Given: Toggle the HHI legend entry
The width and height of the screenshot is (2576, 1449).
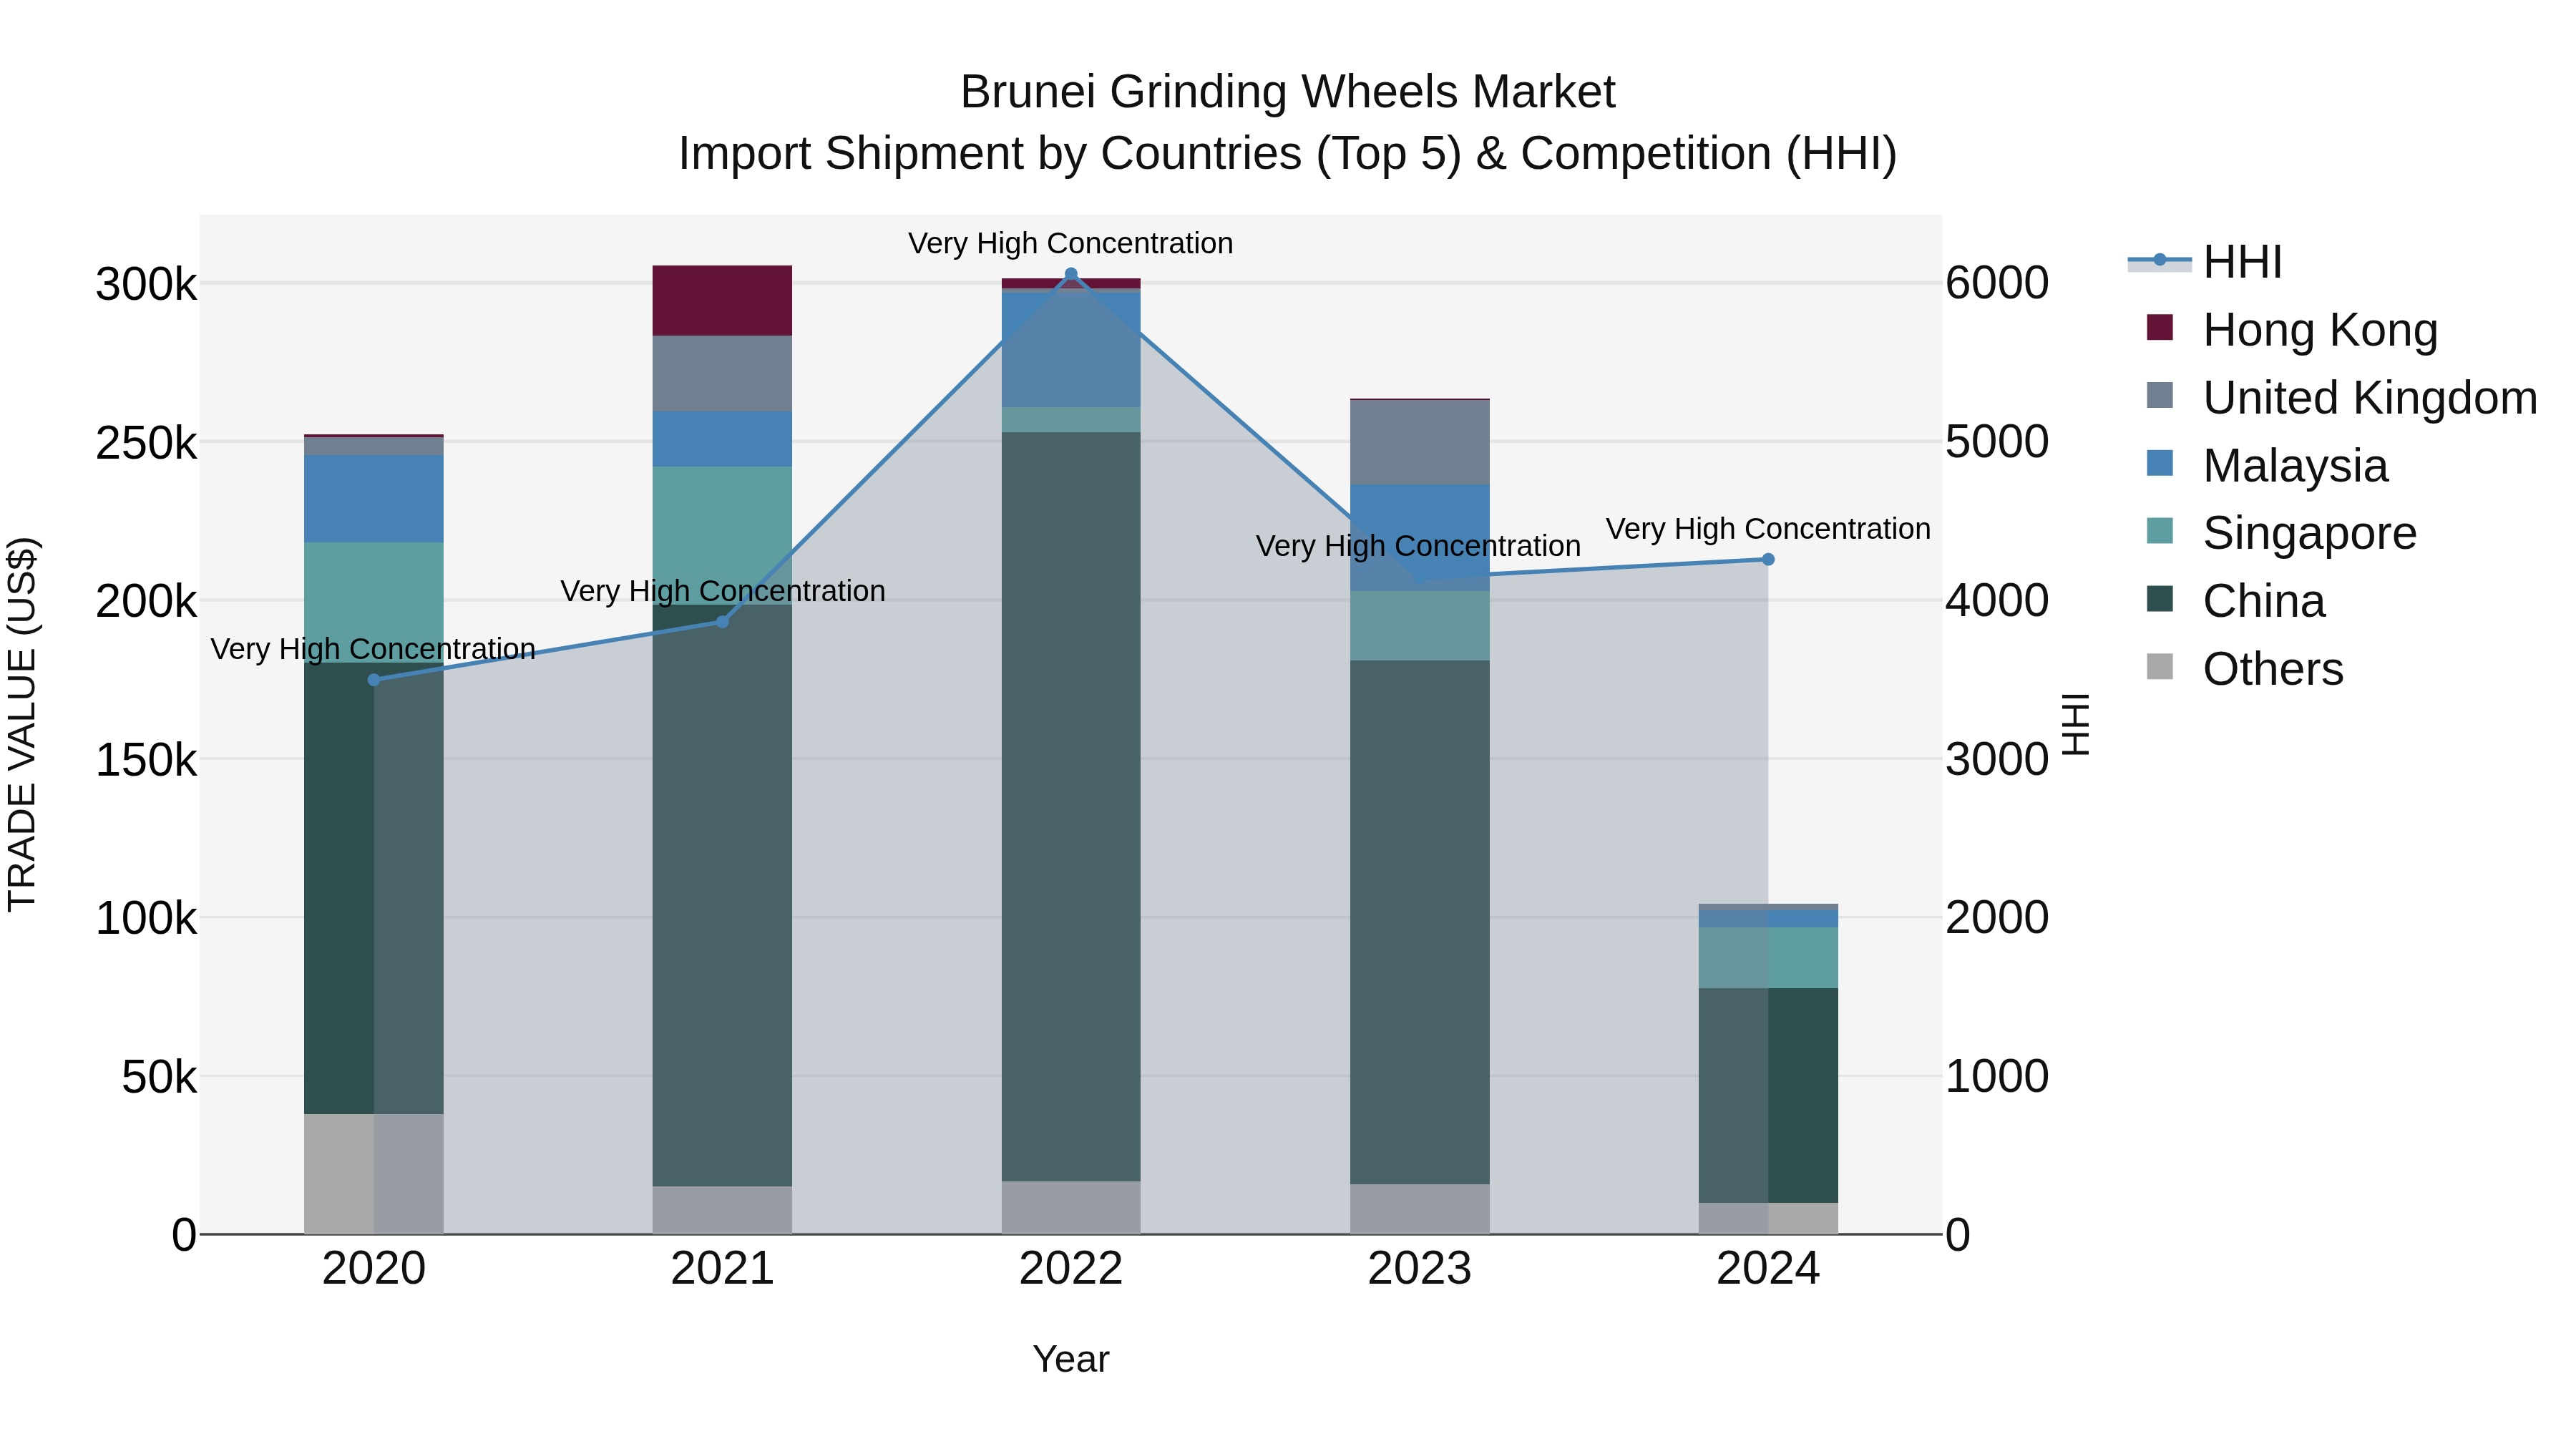Looking at the screenshot, I should 2205,262.
